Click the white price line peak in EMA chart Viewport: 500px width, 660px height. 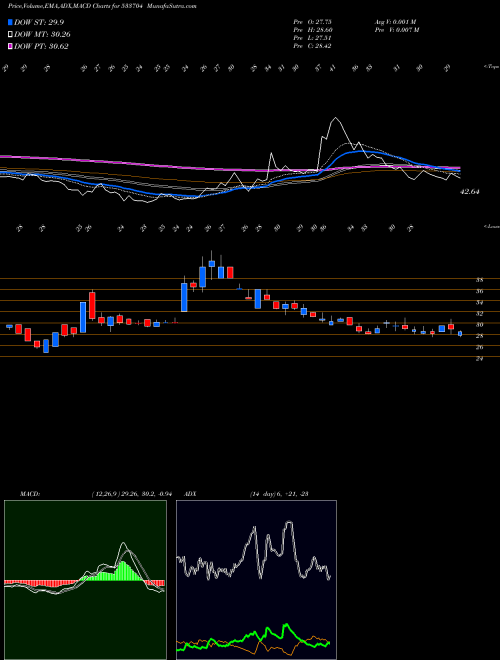(335, 118)
